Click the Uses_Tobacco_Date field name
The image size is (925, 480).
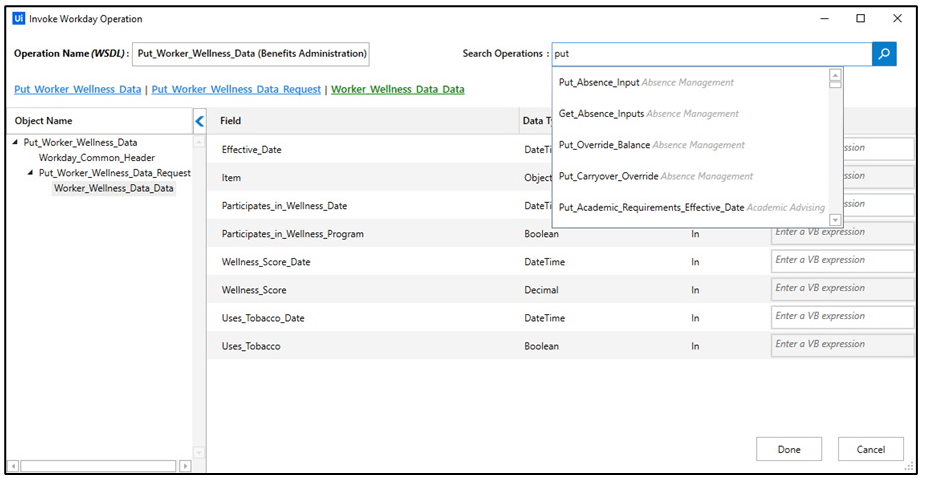tap(263, 318)
